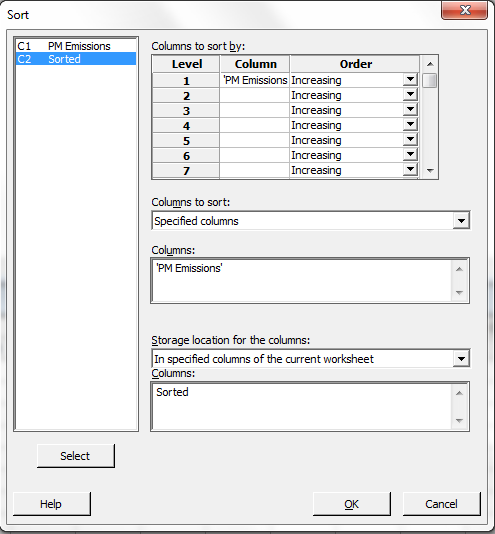
Task: Click the sort levels table scroll up arrow
Action: tap(430, 64)
